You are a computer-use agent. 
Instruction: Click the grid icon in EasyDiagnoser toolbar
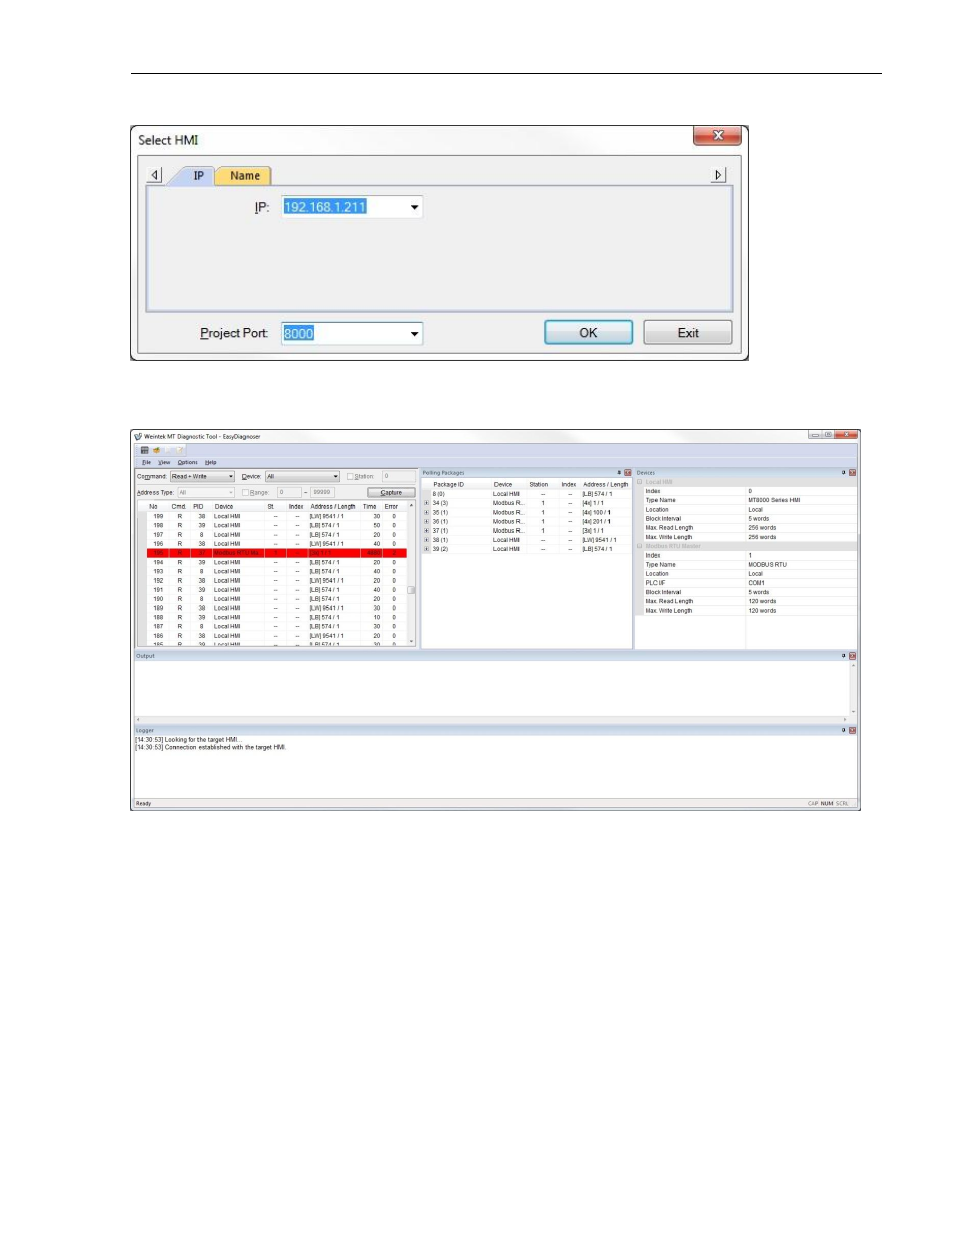(144, 450)
